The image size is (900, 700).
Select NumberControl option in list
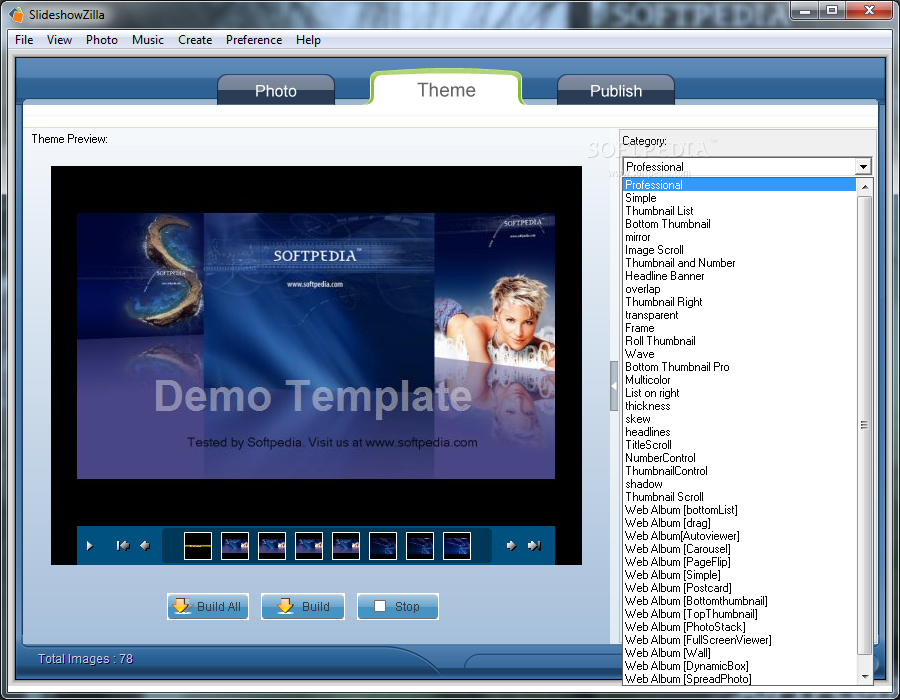coord(739,458)
